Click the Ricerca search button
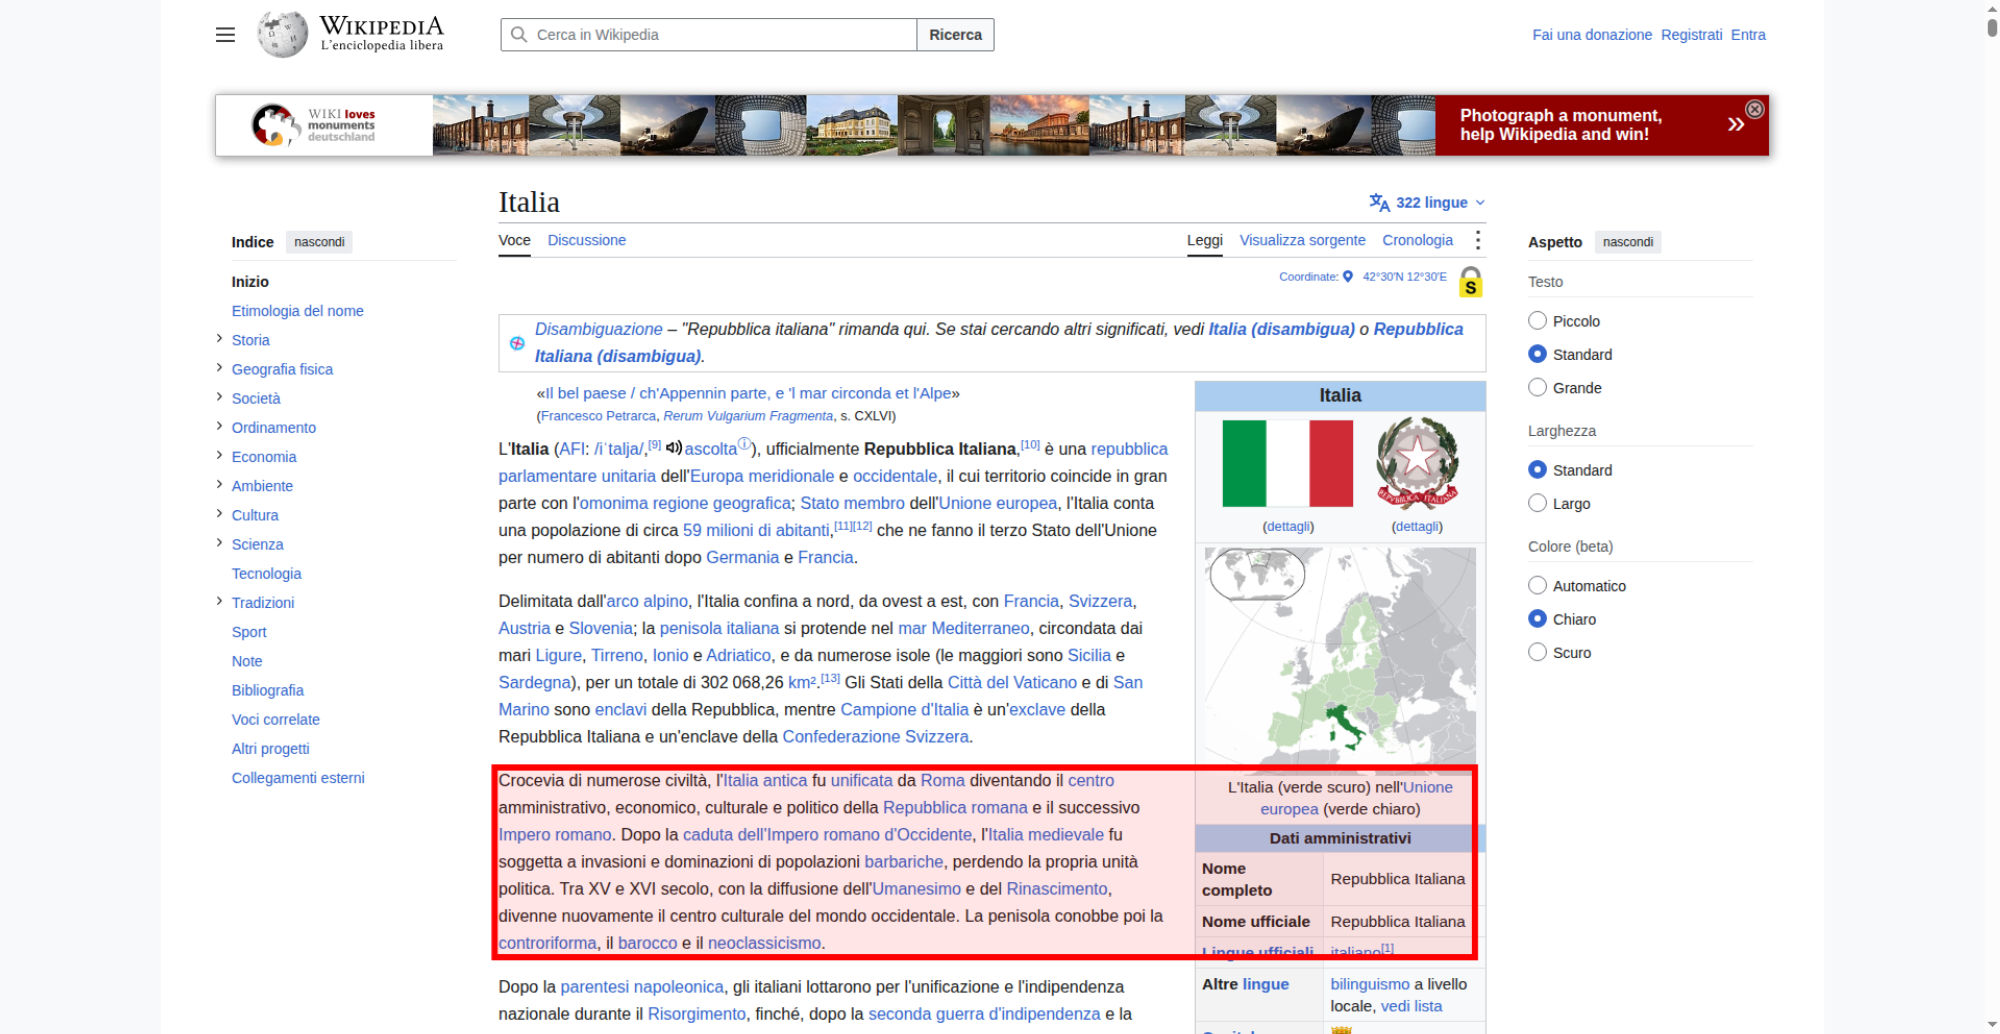Viewport: 2000px width, 1034px height. tap(955, 35)
